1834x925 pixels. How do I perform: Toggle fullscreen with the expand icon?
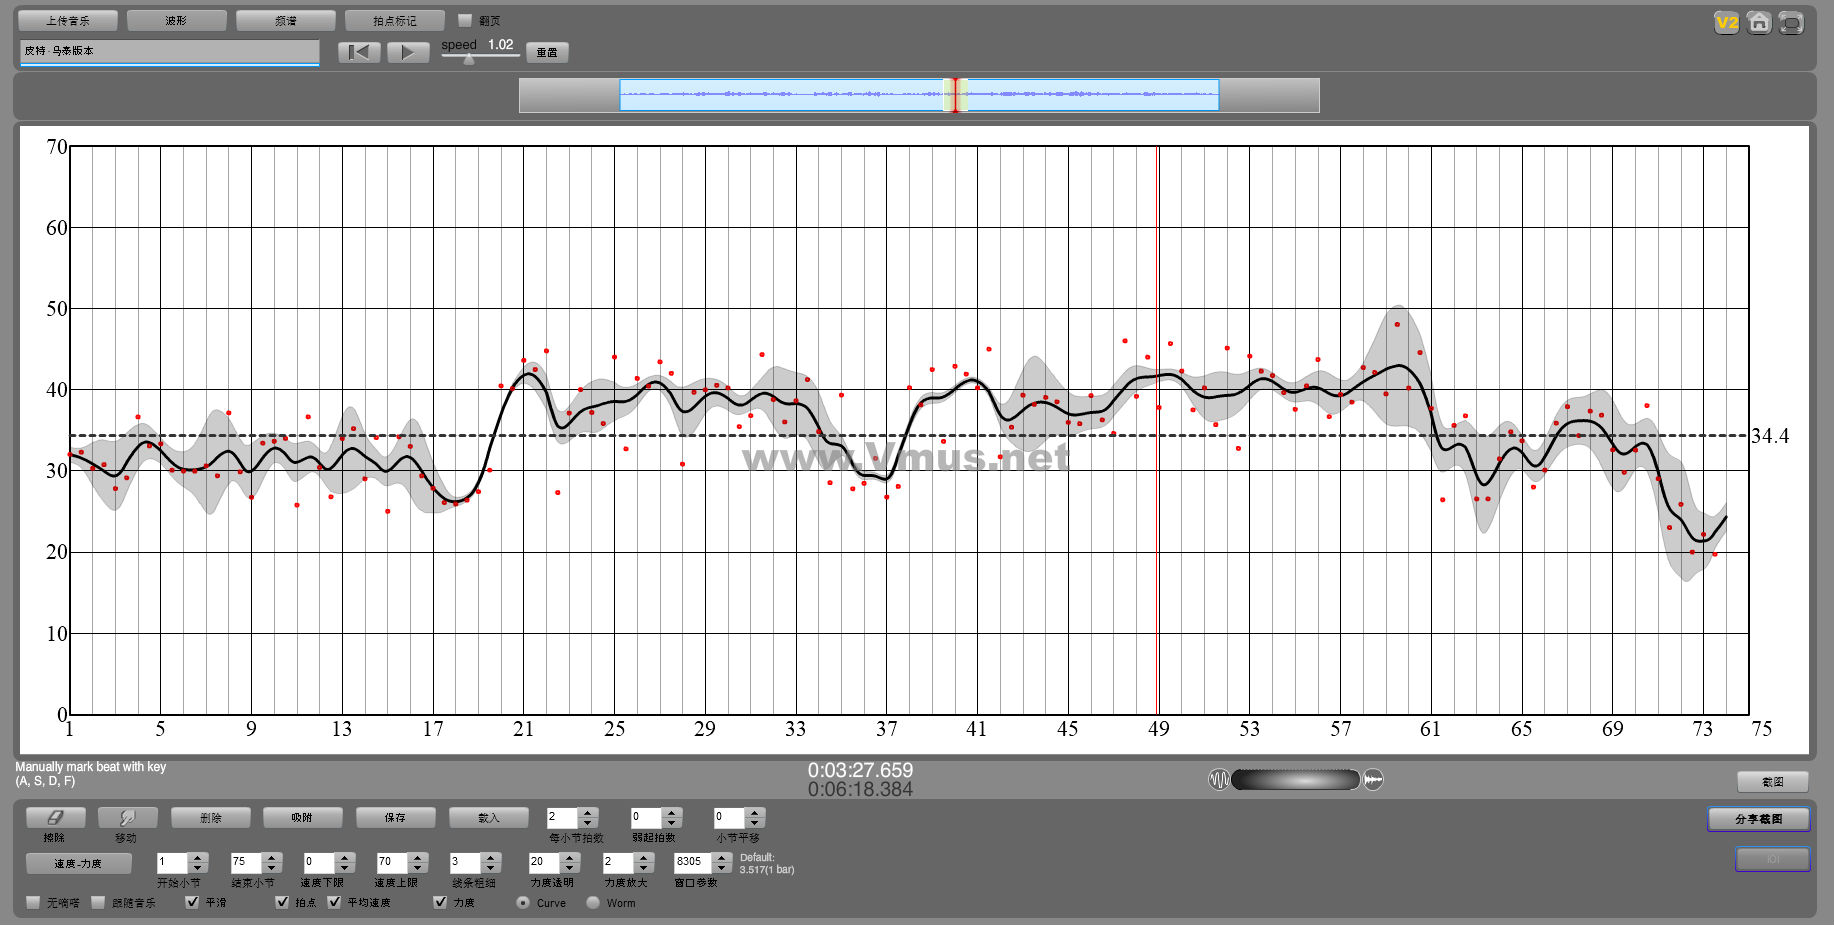(x=1791, y=23)
